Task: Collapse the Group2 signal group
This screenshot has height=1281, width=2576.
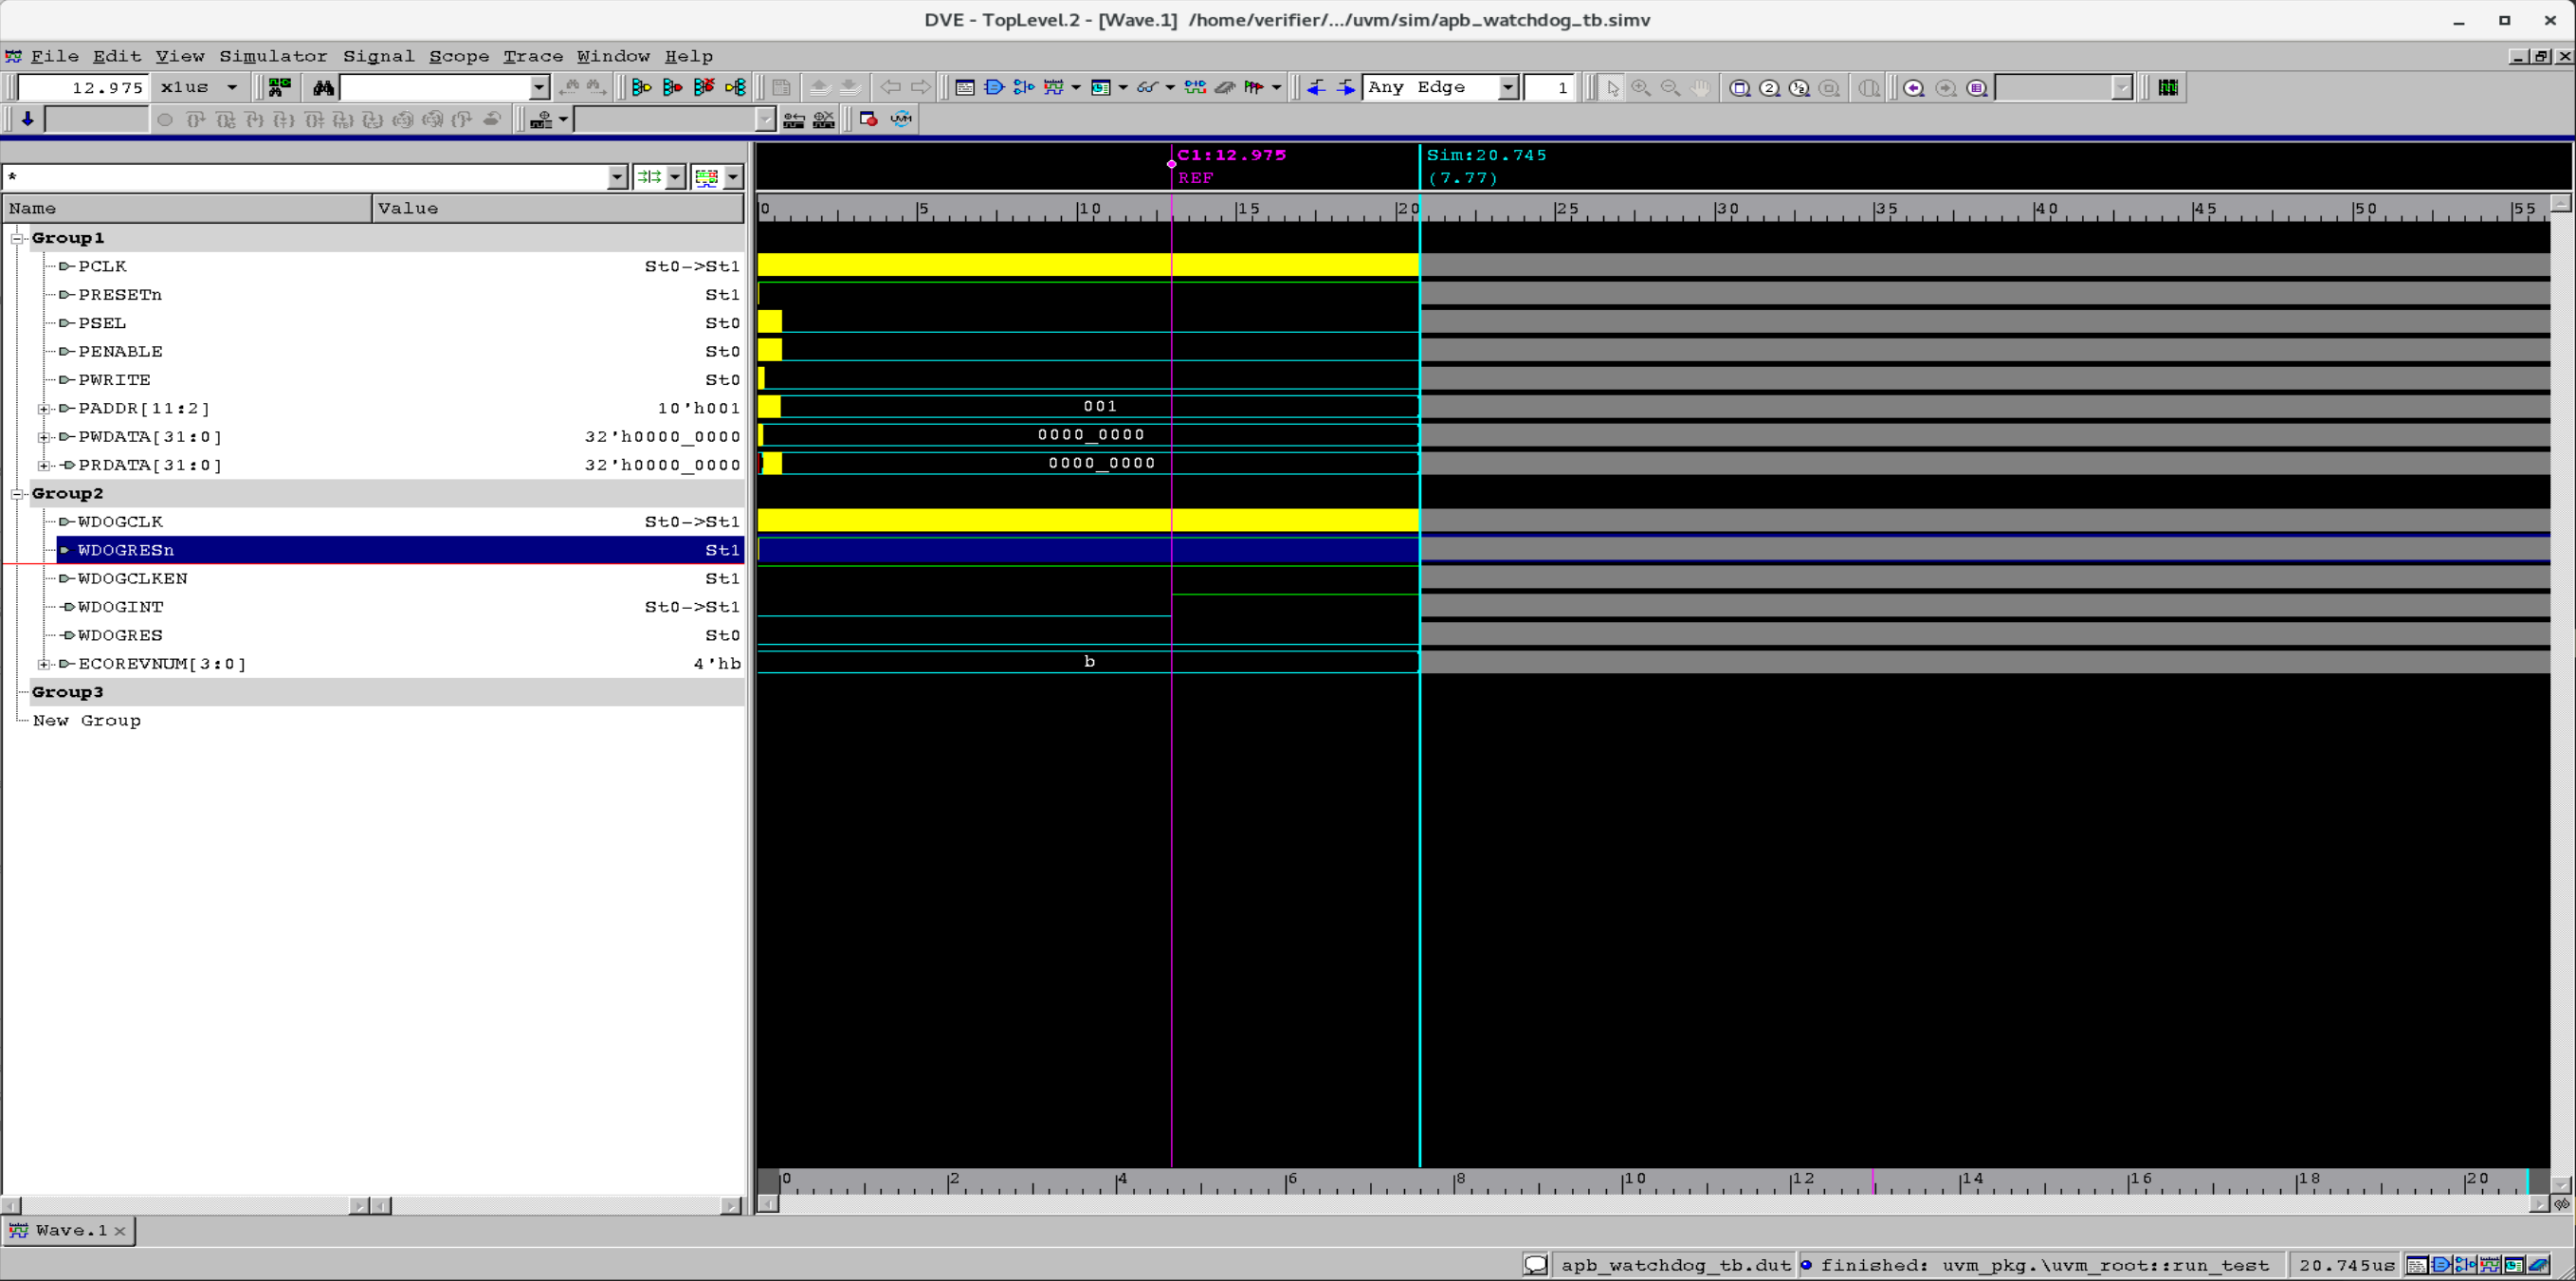Action: click(17, 494)
